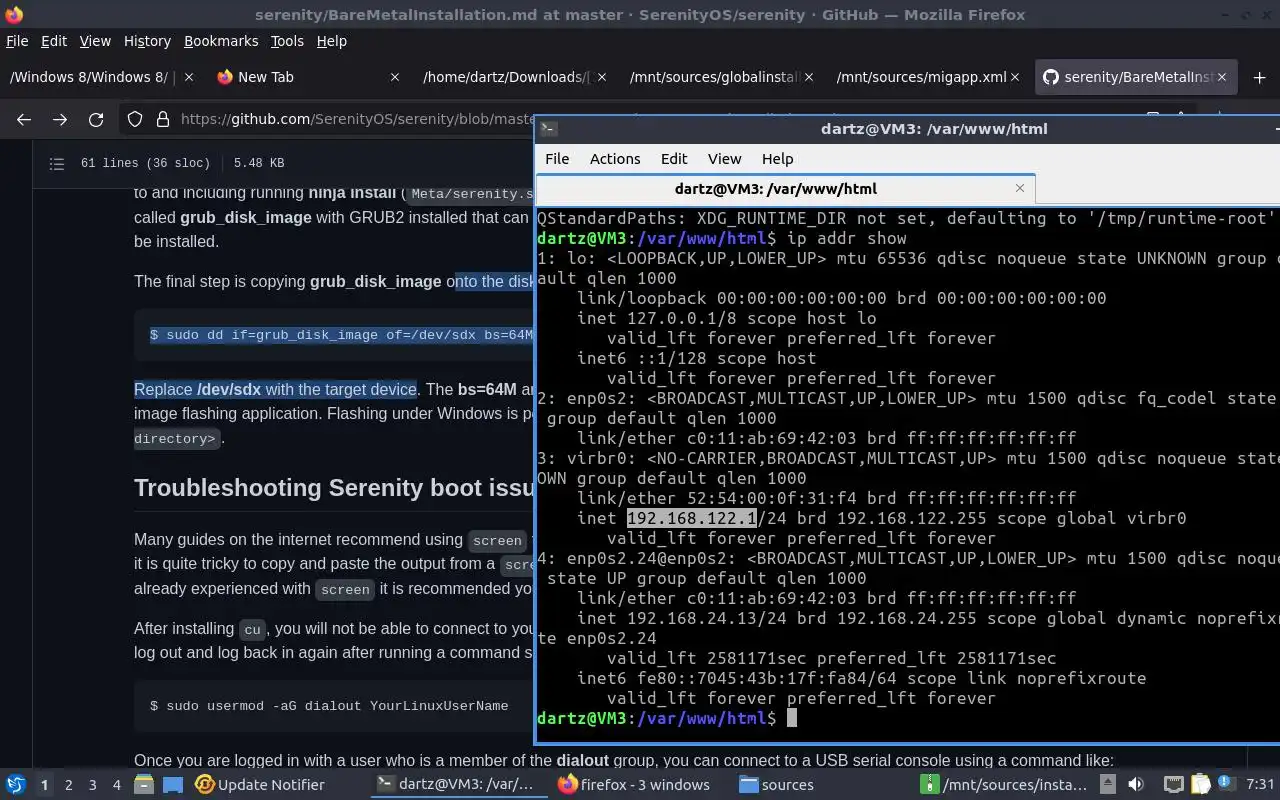Open Firefox File menu

[x=17, y=41]
